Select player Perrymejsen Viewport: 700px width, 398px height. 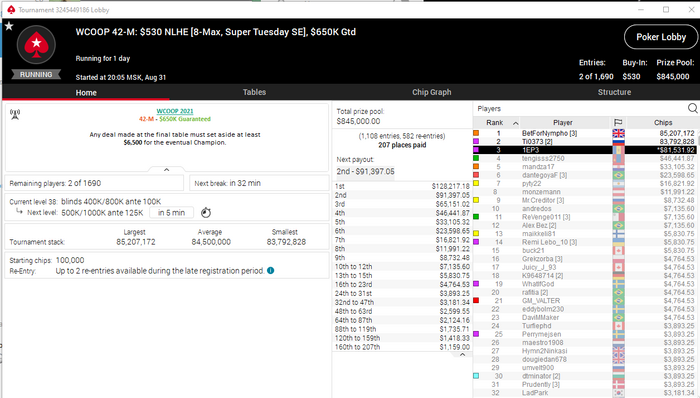coord(542,334)
